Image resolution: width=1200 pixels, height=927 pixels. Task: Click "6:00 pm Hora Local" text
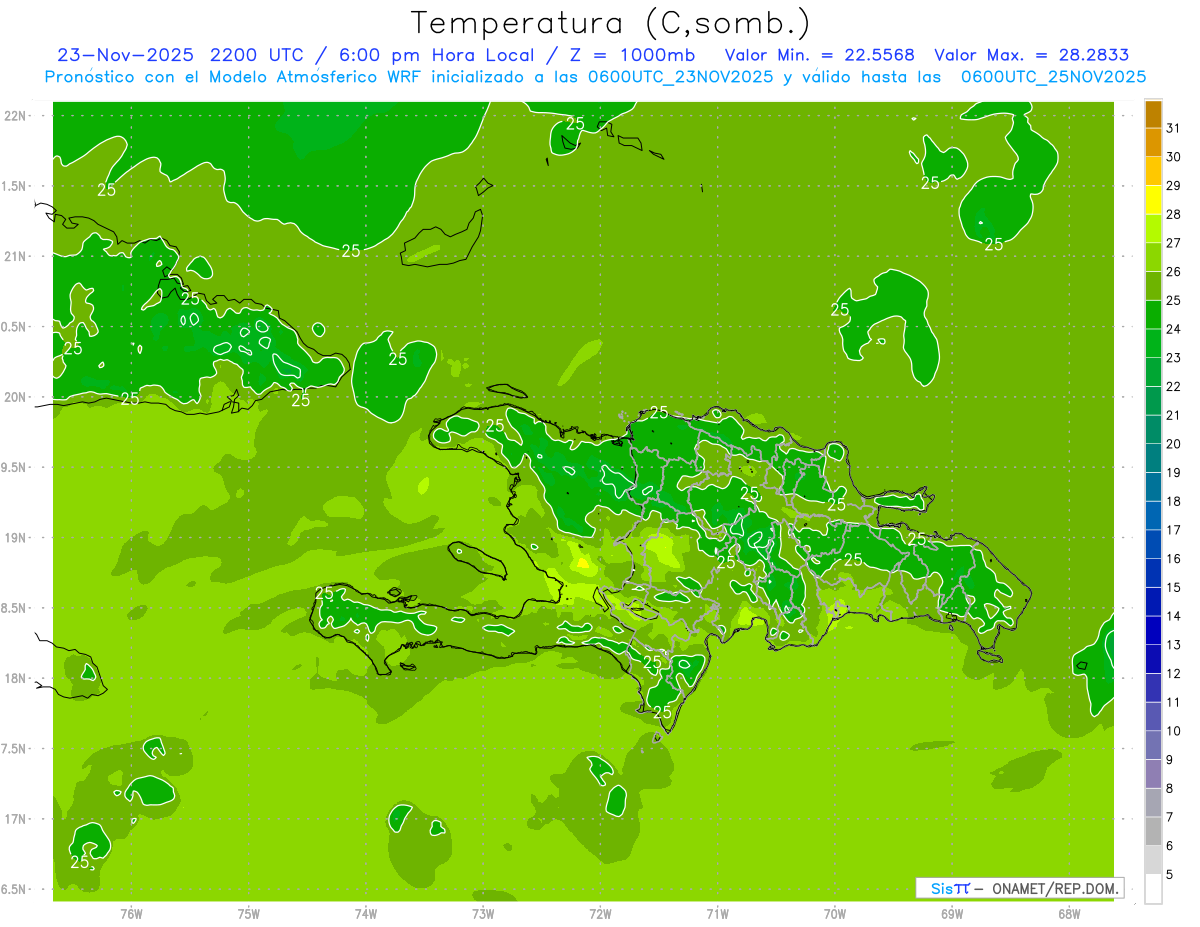(x=433, y=55)
